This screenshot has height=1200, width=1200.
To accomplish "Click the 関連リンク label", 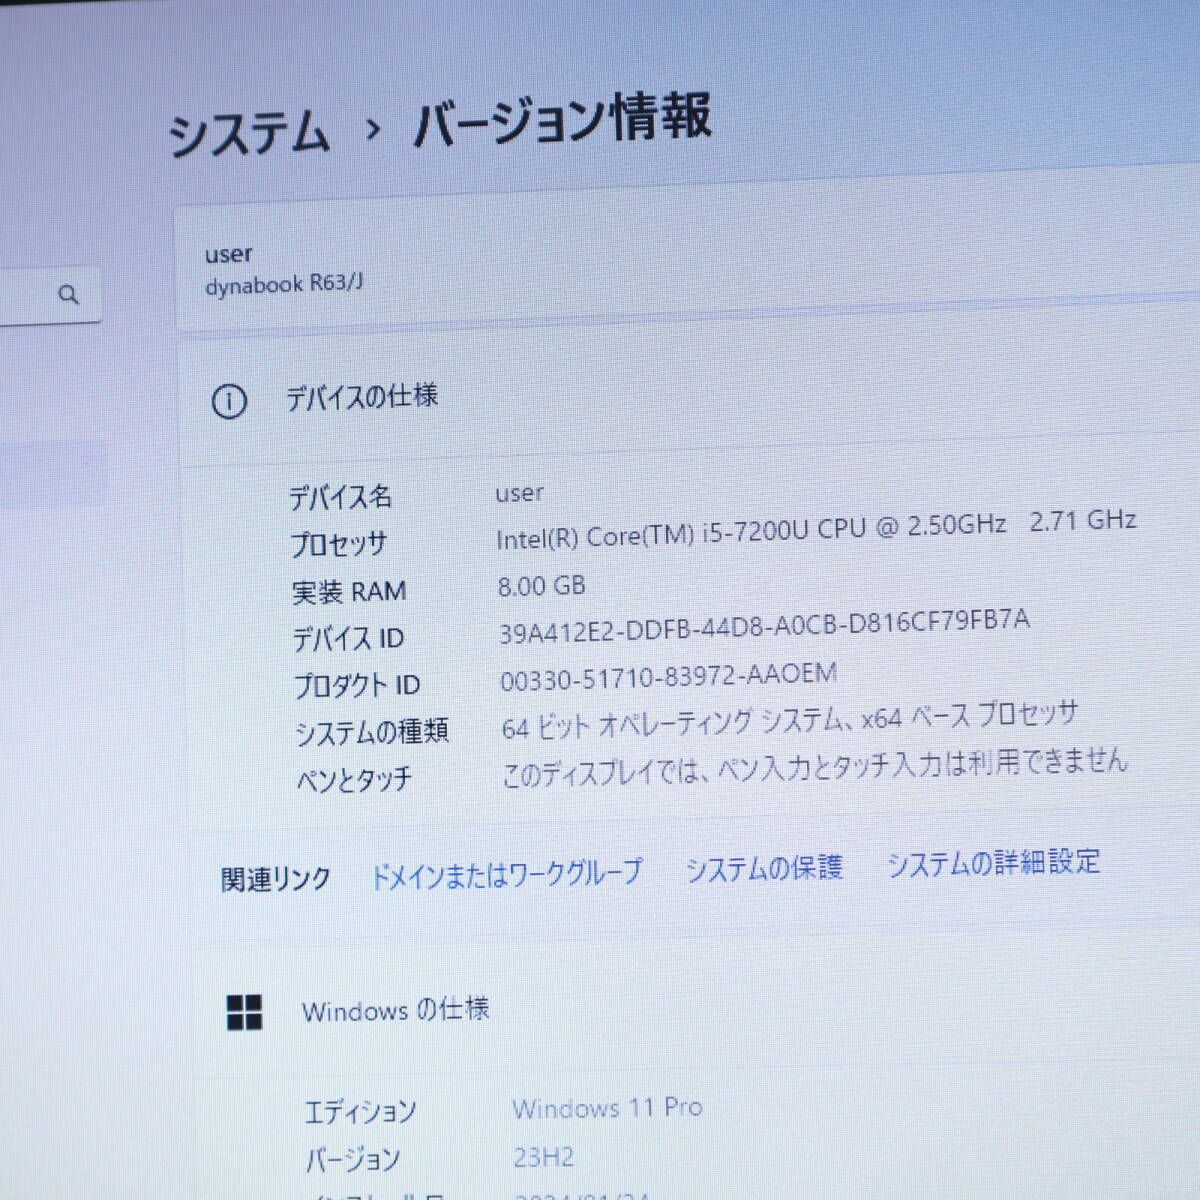I will click(275, 879).
